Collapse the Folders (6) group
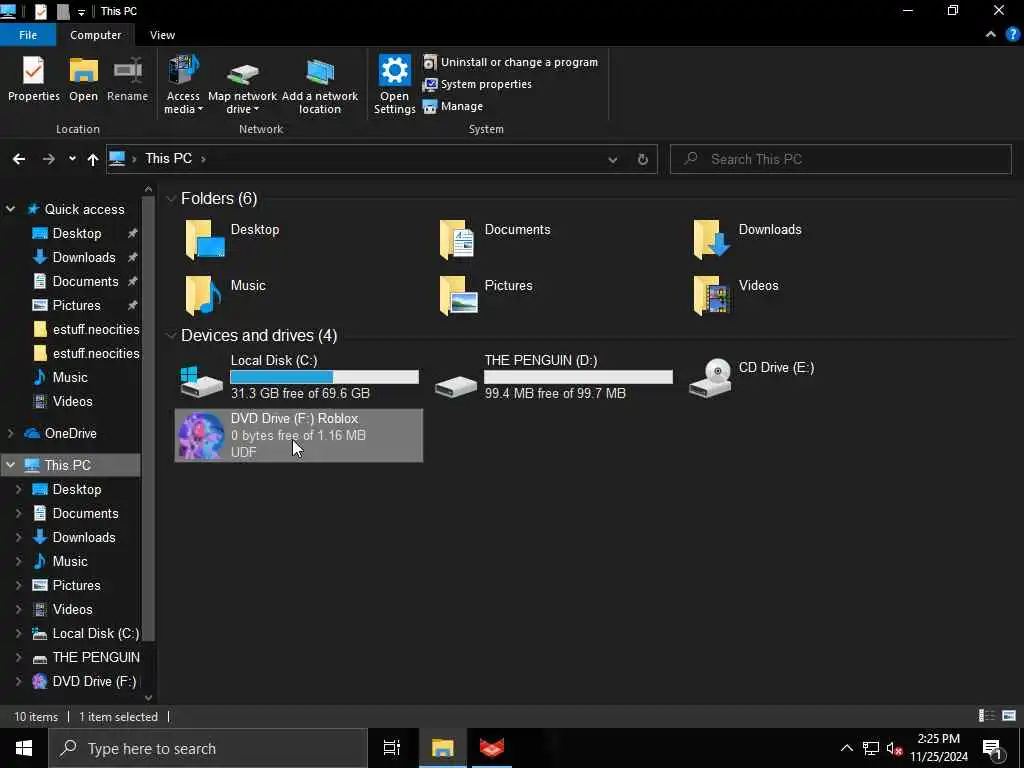Image resolution: width=1024 pixels, height=768 pixels. click(x=171, y=199)
